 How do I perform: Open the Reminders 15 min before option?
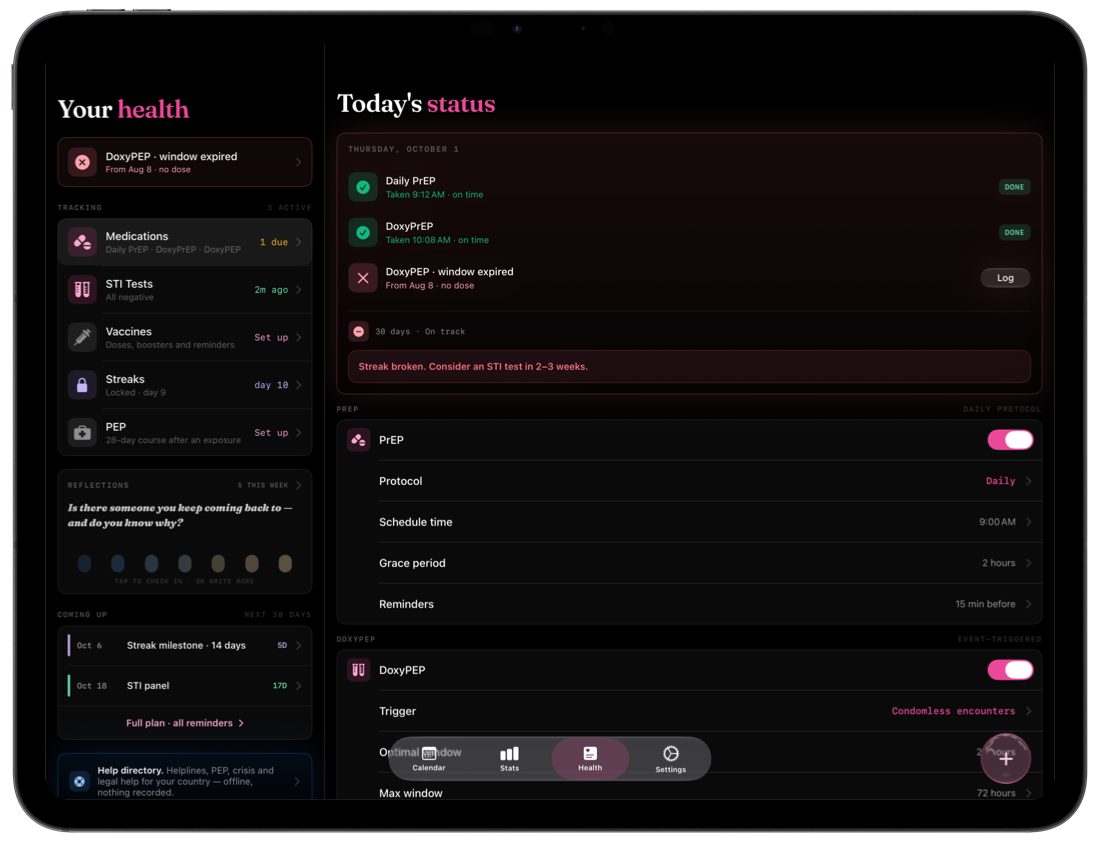709,604
